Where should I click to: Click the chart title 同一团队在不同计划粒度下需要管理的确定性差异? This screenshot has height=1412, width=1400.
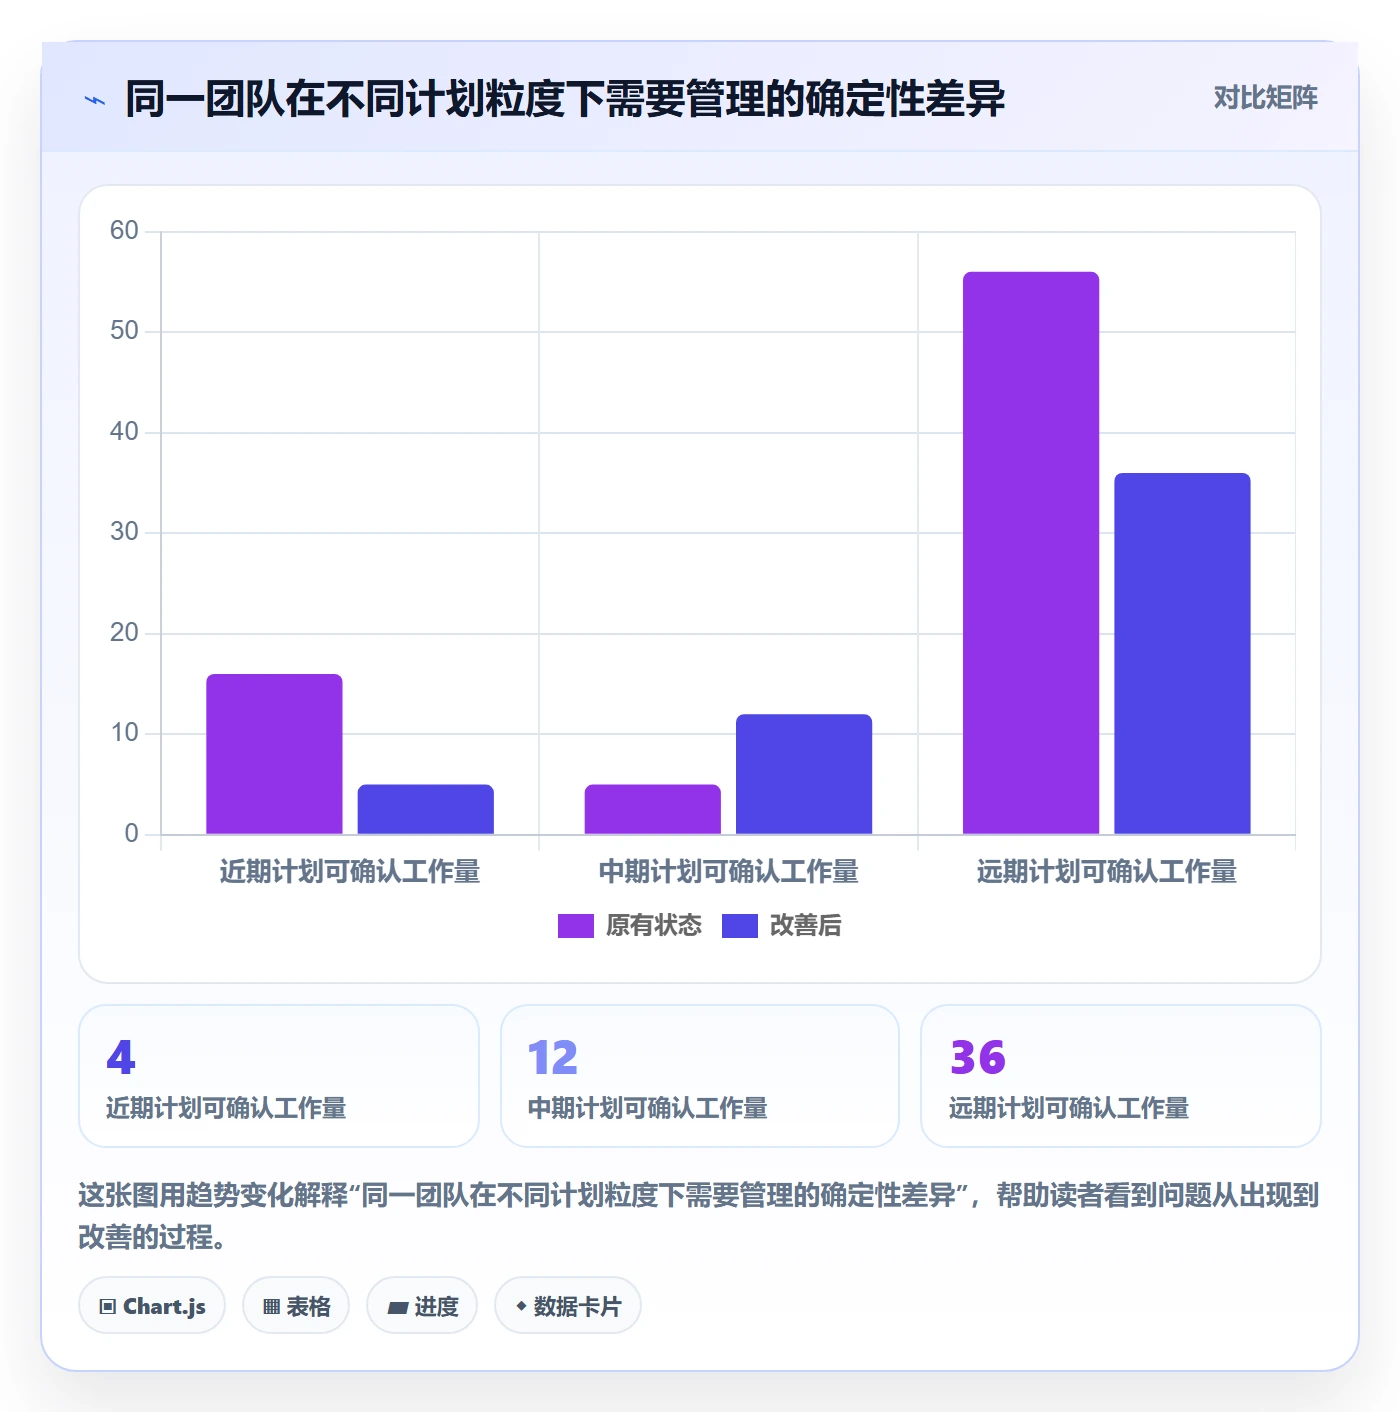coord(565,99)
